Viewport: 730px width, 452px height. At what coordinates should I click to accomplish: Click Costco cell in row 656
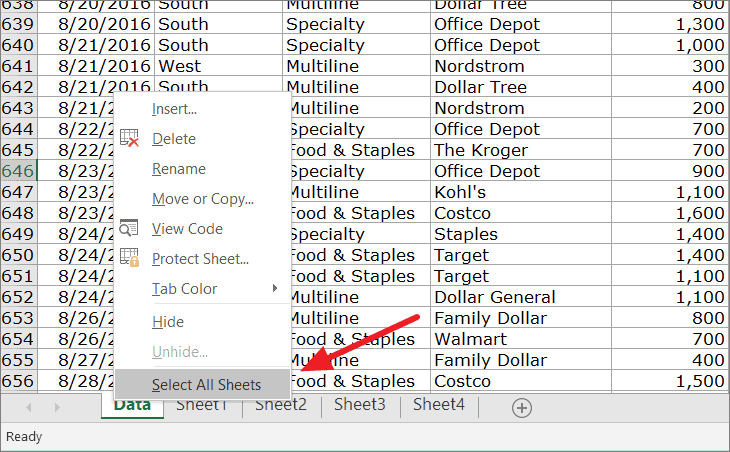[x=521, y=381]
